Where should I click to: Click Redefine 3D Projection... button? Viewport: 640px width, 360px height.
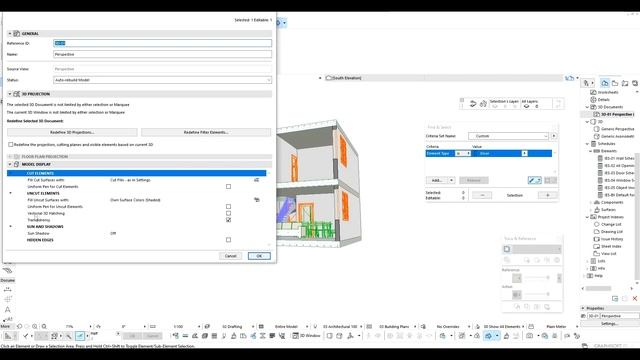[x=72, y=132]
